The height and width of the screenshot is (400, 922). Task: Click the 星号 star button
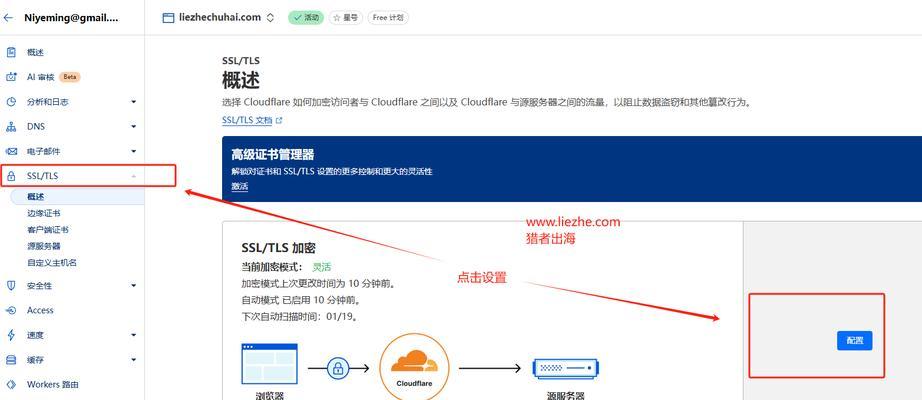[x=346, y=18]
